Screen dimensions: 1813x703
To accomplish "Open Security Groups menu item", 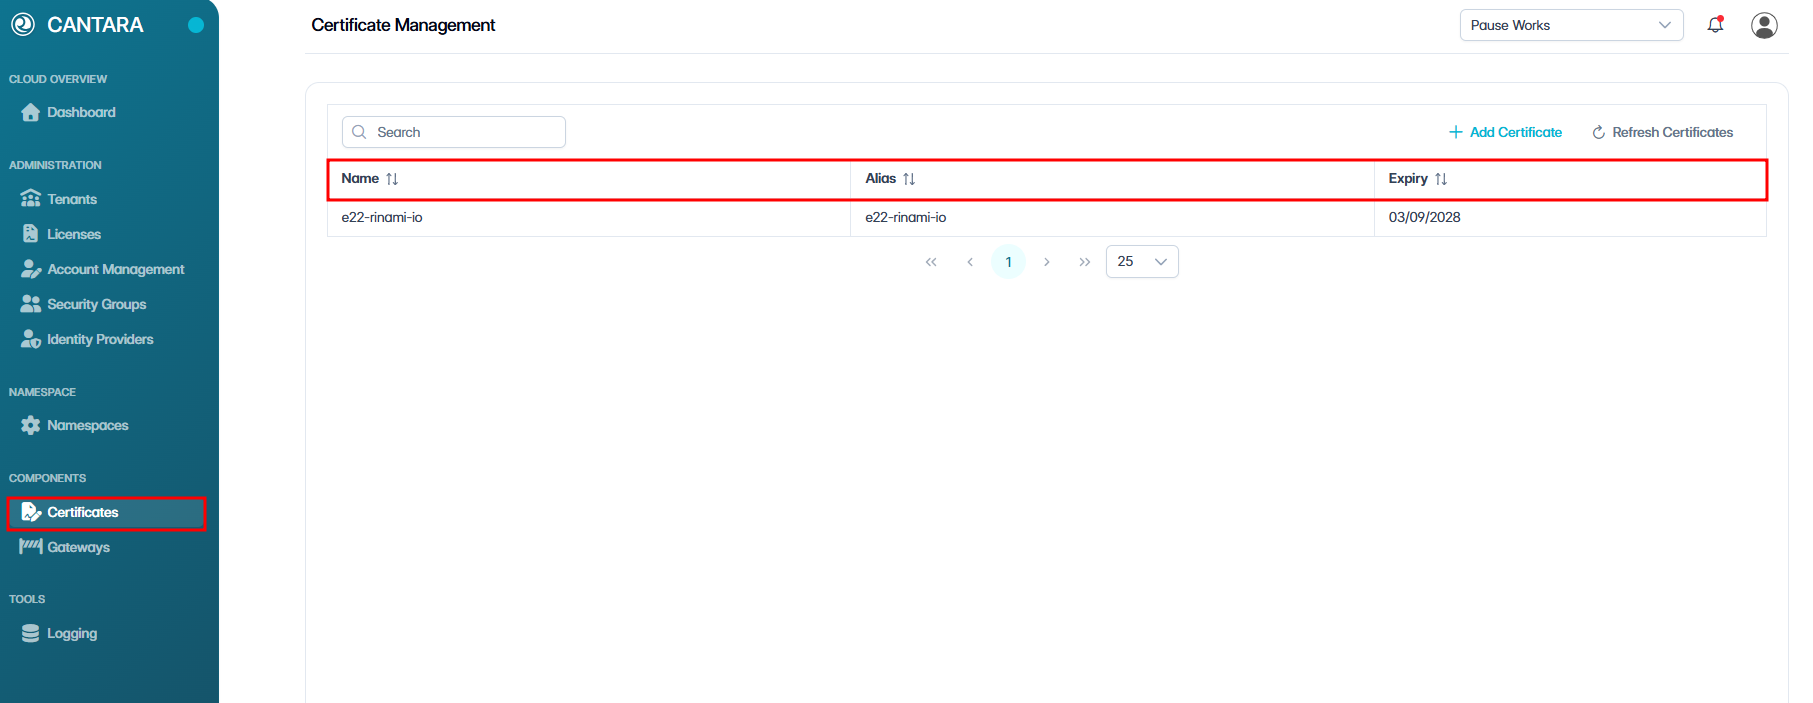I will (97, 304).
